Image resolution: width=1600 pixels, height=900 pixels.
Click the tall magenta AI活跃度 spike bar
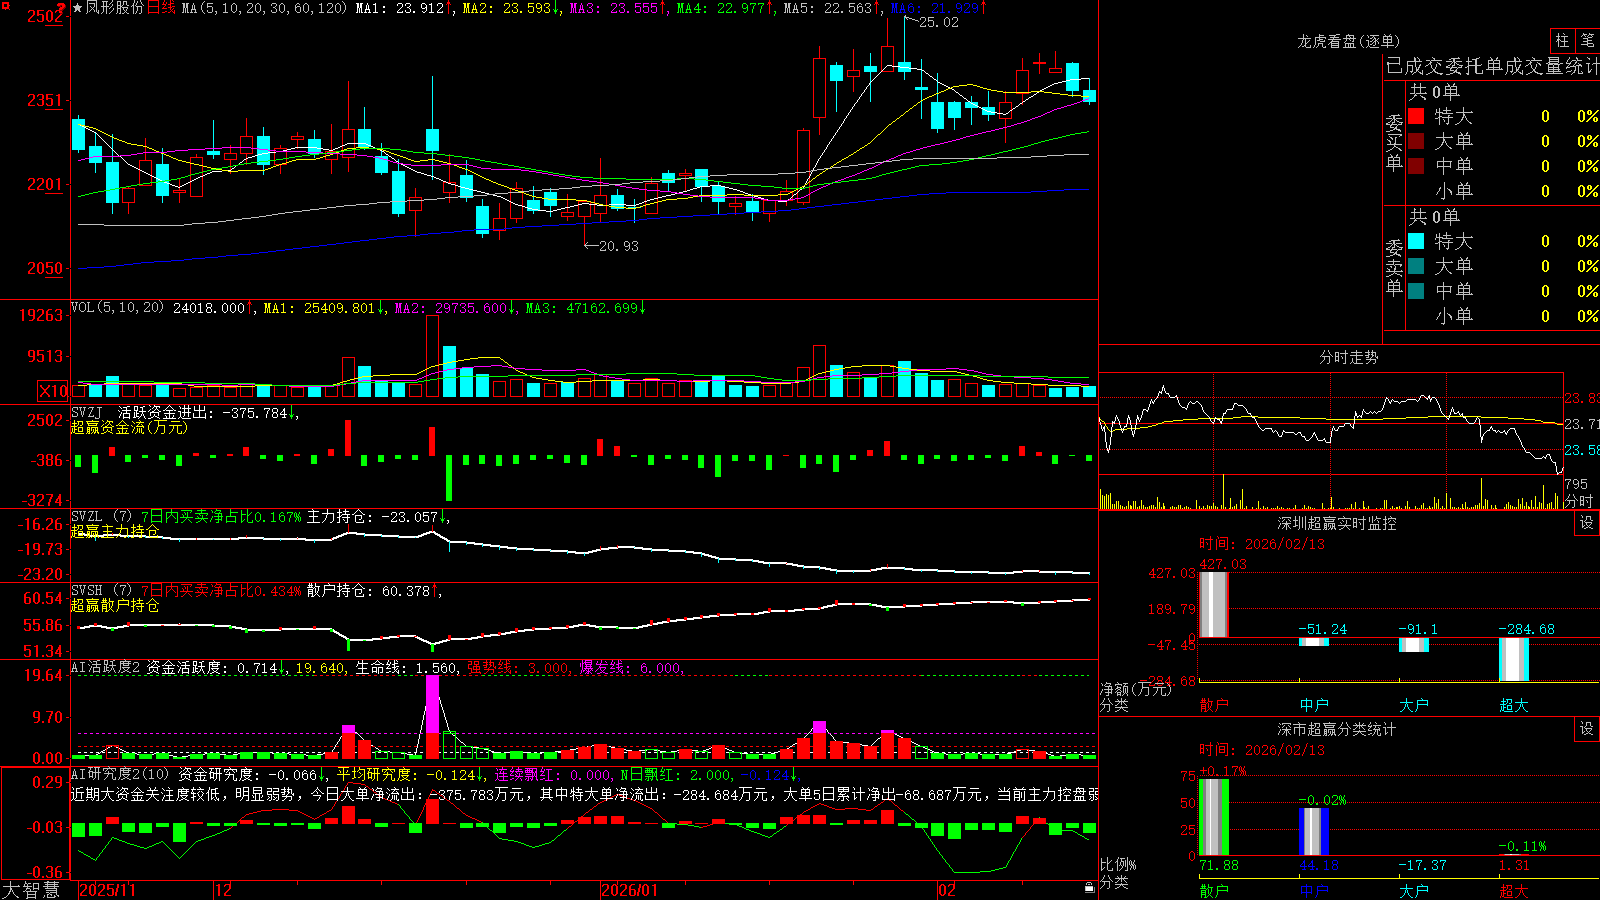click(432, 705)
